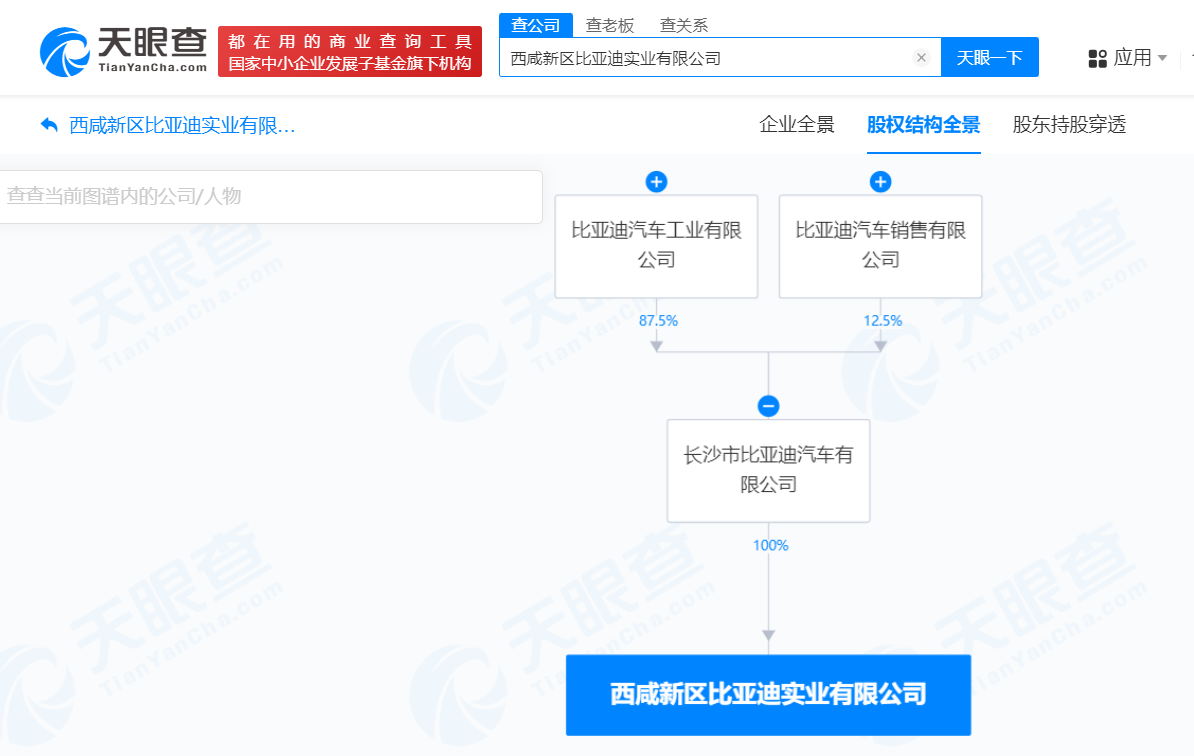Collapse the 长沙市比亚迪汽车有限公司 node

click(768, 406)
